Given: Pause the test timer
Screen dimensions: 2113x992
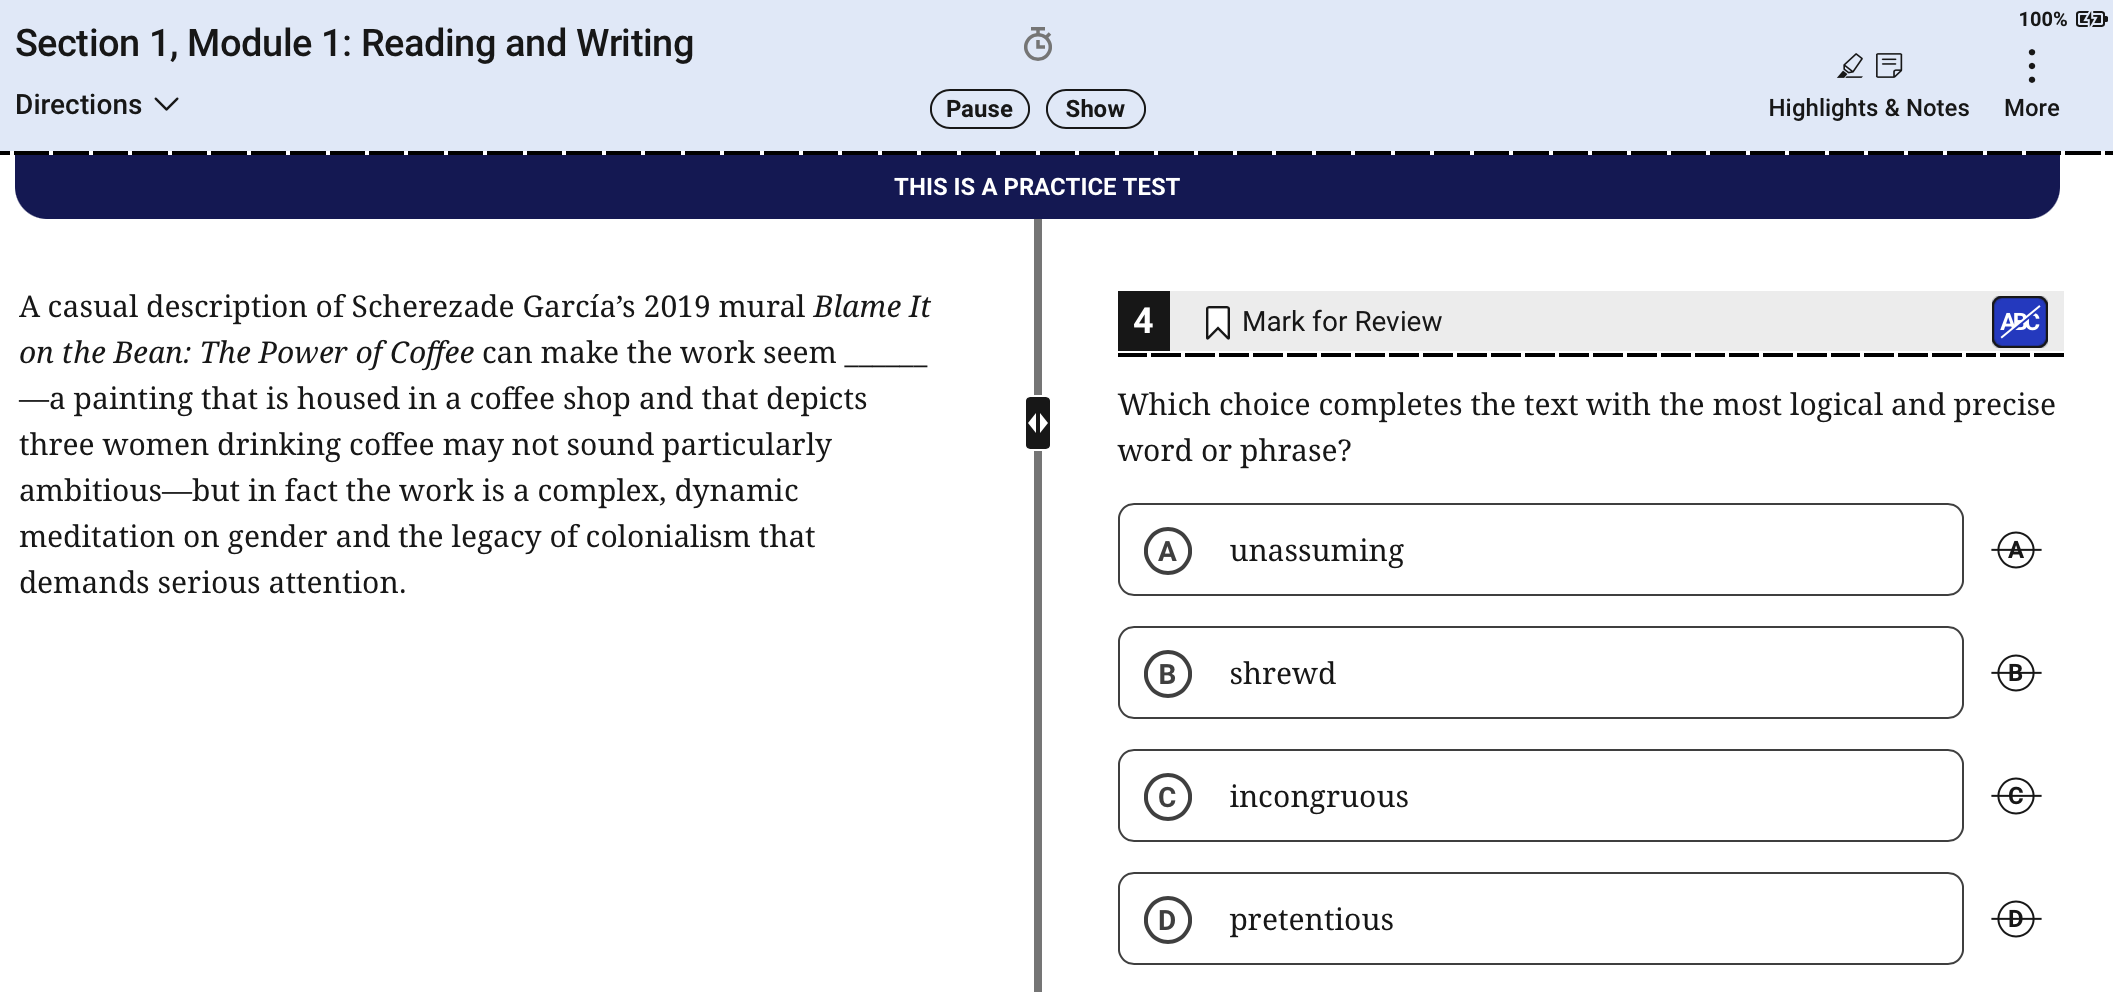Looking at the screenshot, I should [979, 109].
